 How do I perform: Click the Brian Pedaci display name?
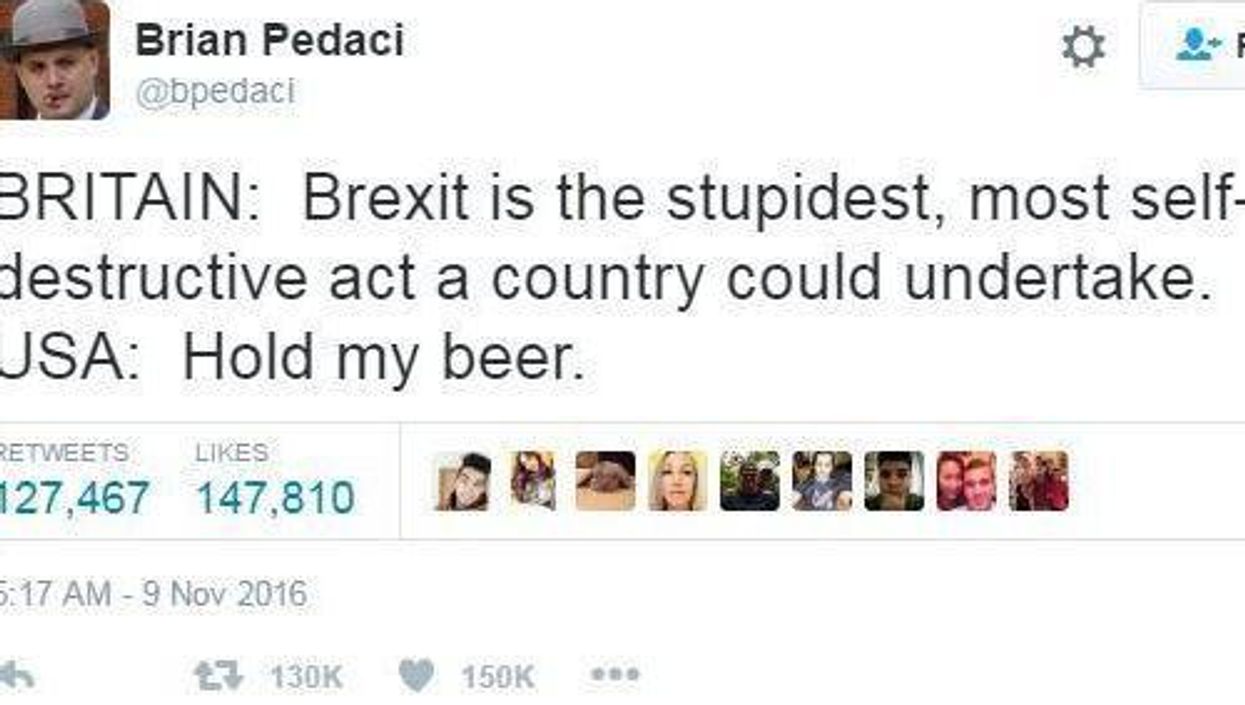pyautogui.click(x=269, y=41)
